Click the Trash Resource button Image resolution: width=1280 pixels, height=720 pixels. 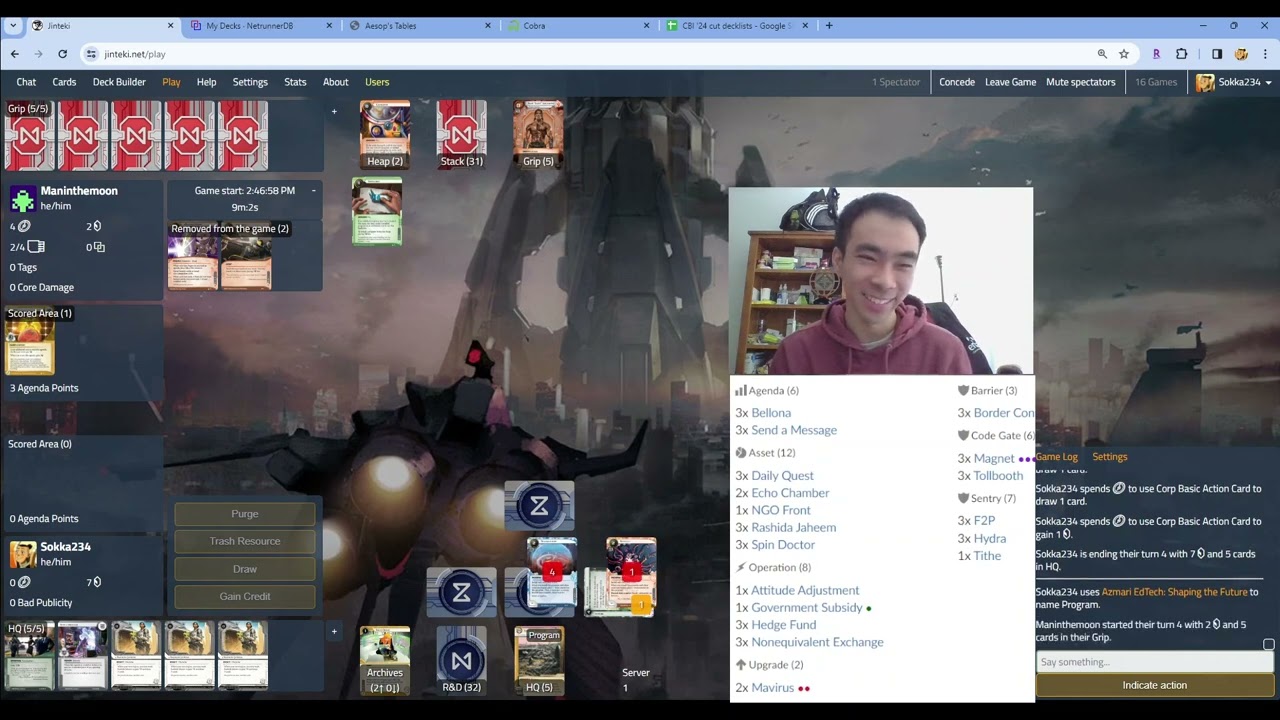tap(245, 541)
